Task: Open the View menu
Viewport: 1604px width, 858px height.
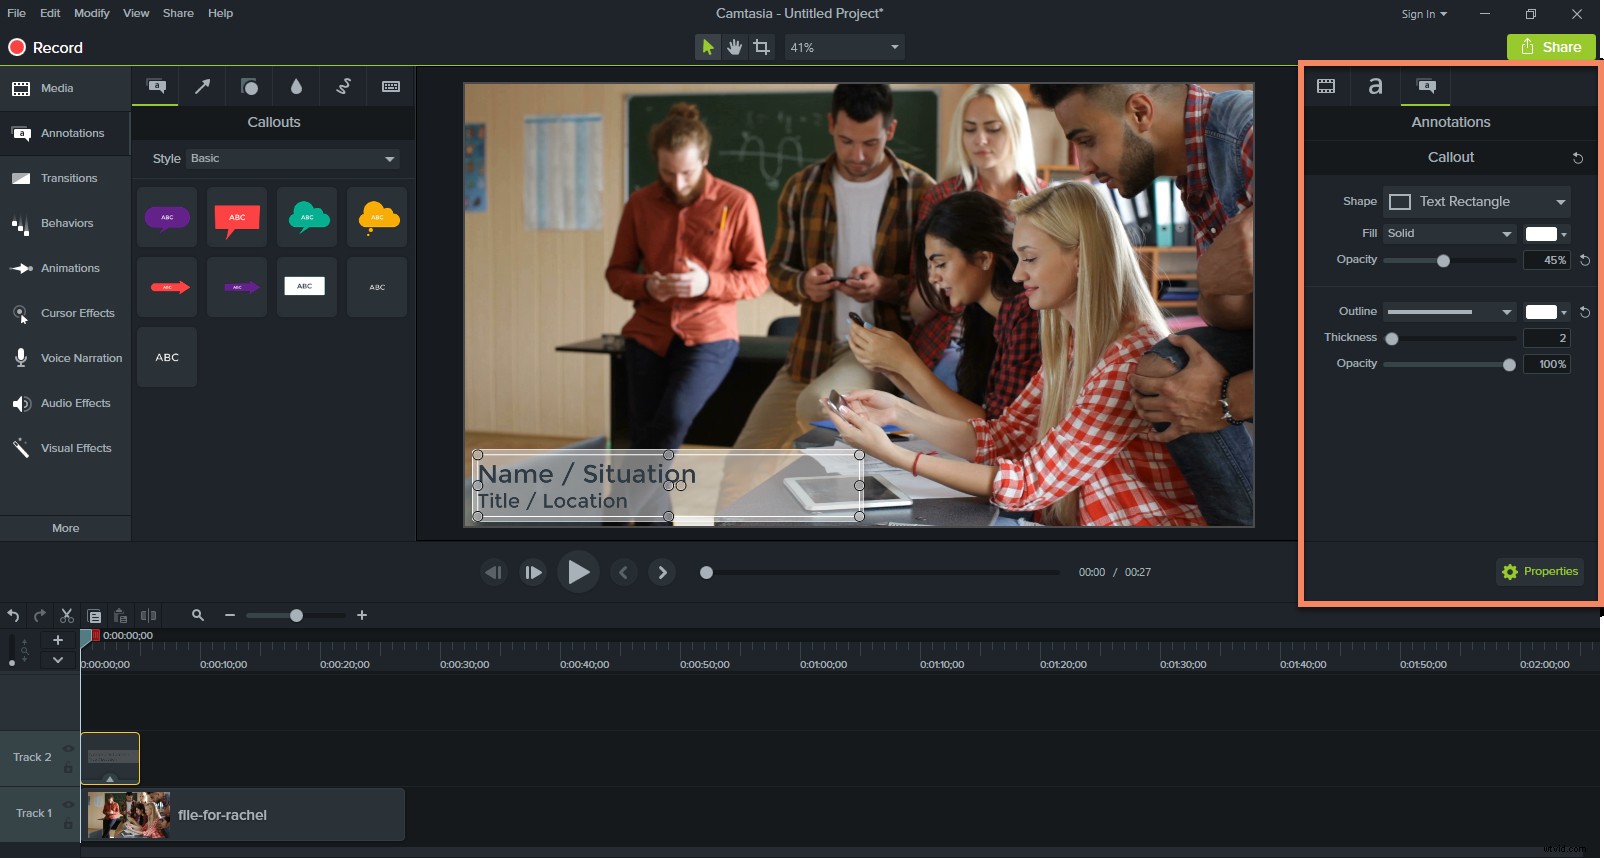Action: tap(136, 13)
